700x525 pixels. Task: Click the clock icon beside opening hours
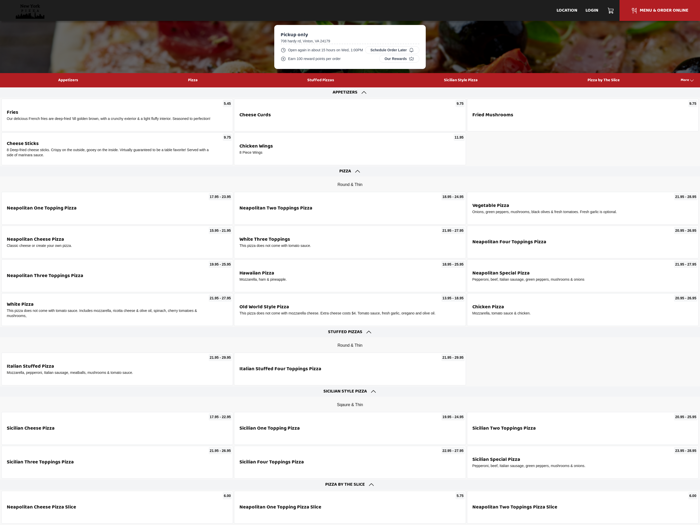click(283, 50)
